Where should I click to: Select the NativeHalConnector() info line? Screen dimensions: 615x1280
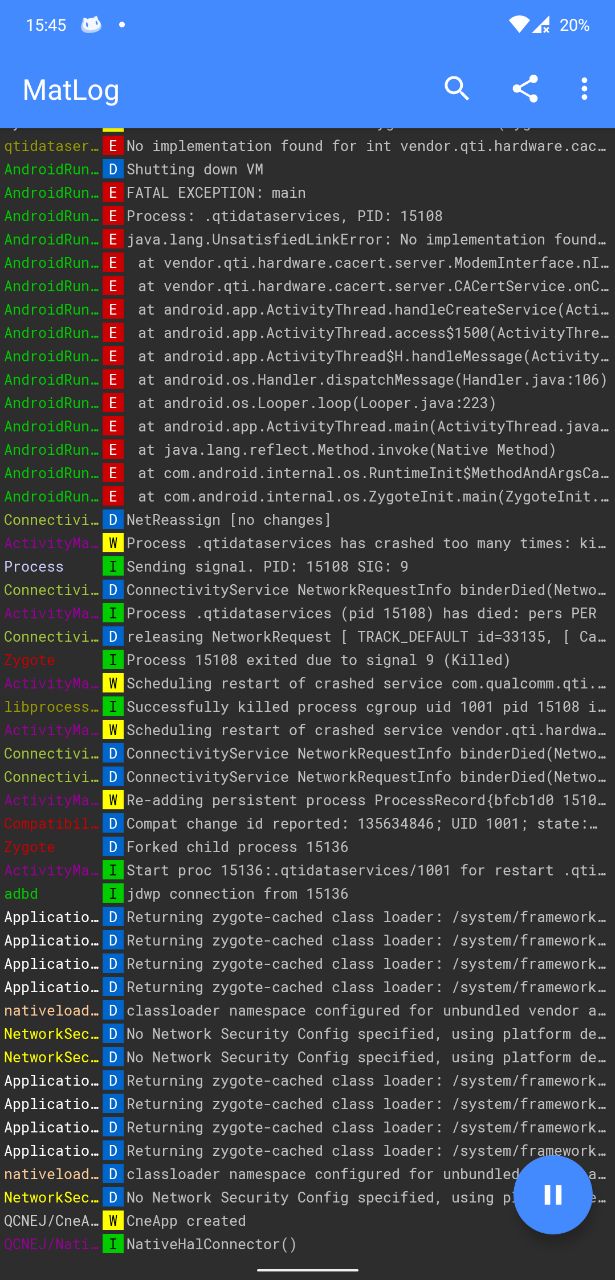(x=212, y=1244)
